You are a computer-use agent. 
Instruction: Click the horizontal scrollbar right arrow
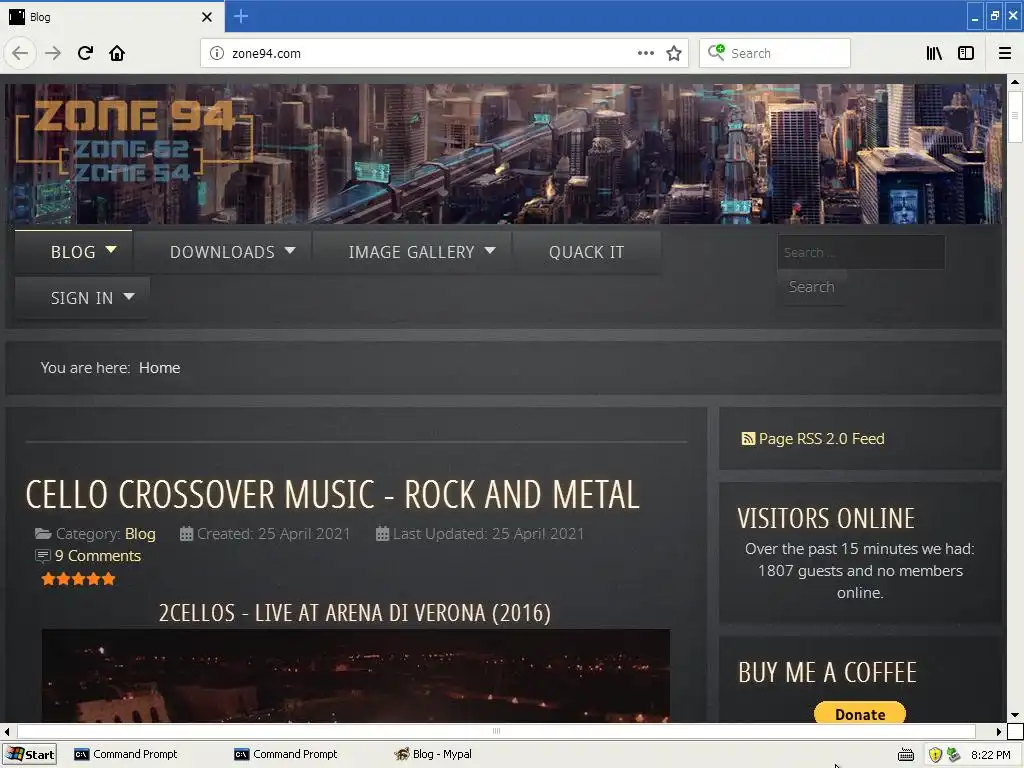(999, 731)
